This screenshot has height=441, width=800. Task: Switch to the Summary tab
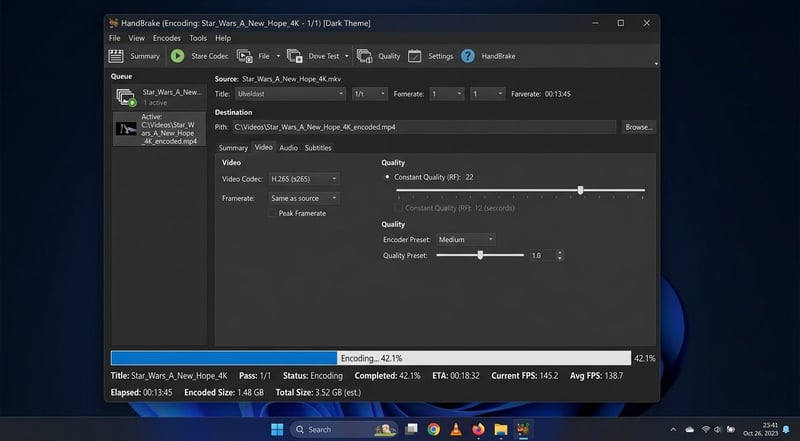pos(233,148)
